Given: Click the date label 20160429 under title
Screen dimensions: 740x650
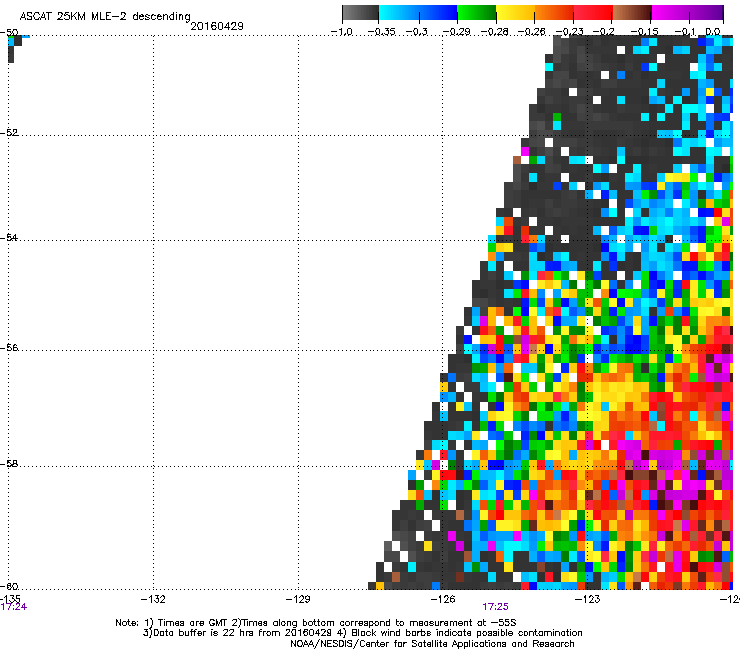Looking at the screenshot, I should [x=217, y=26].
